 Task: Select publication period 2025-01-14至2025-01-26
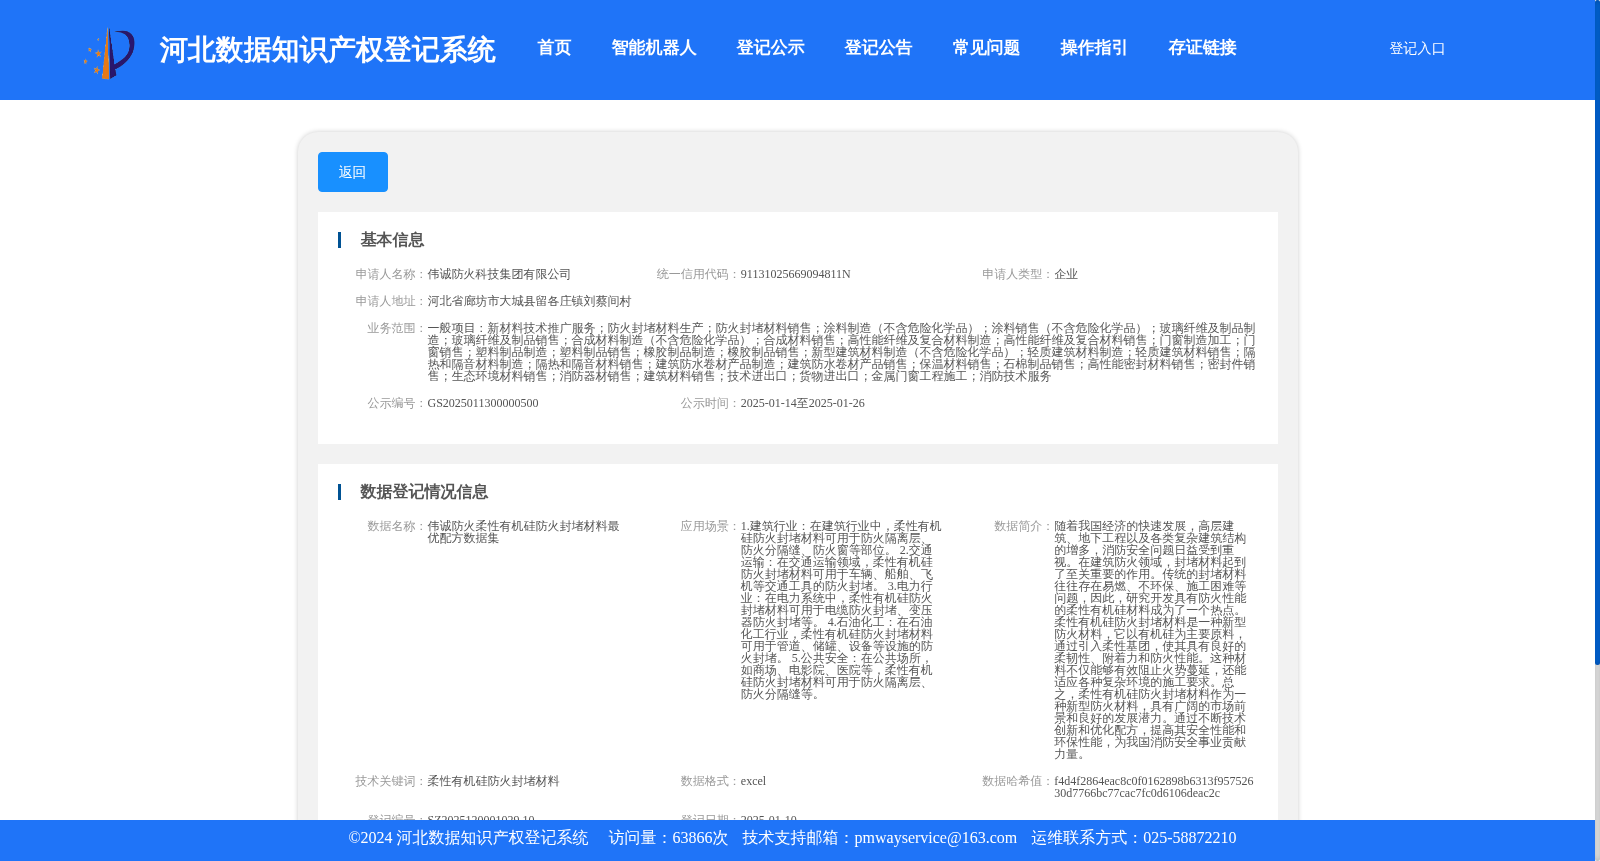pos(802,403)
